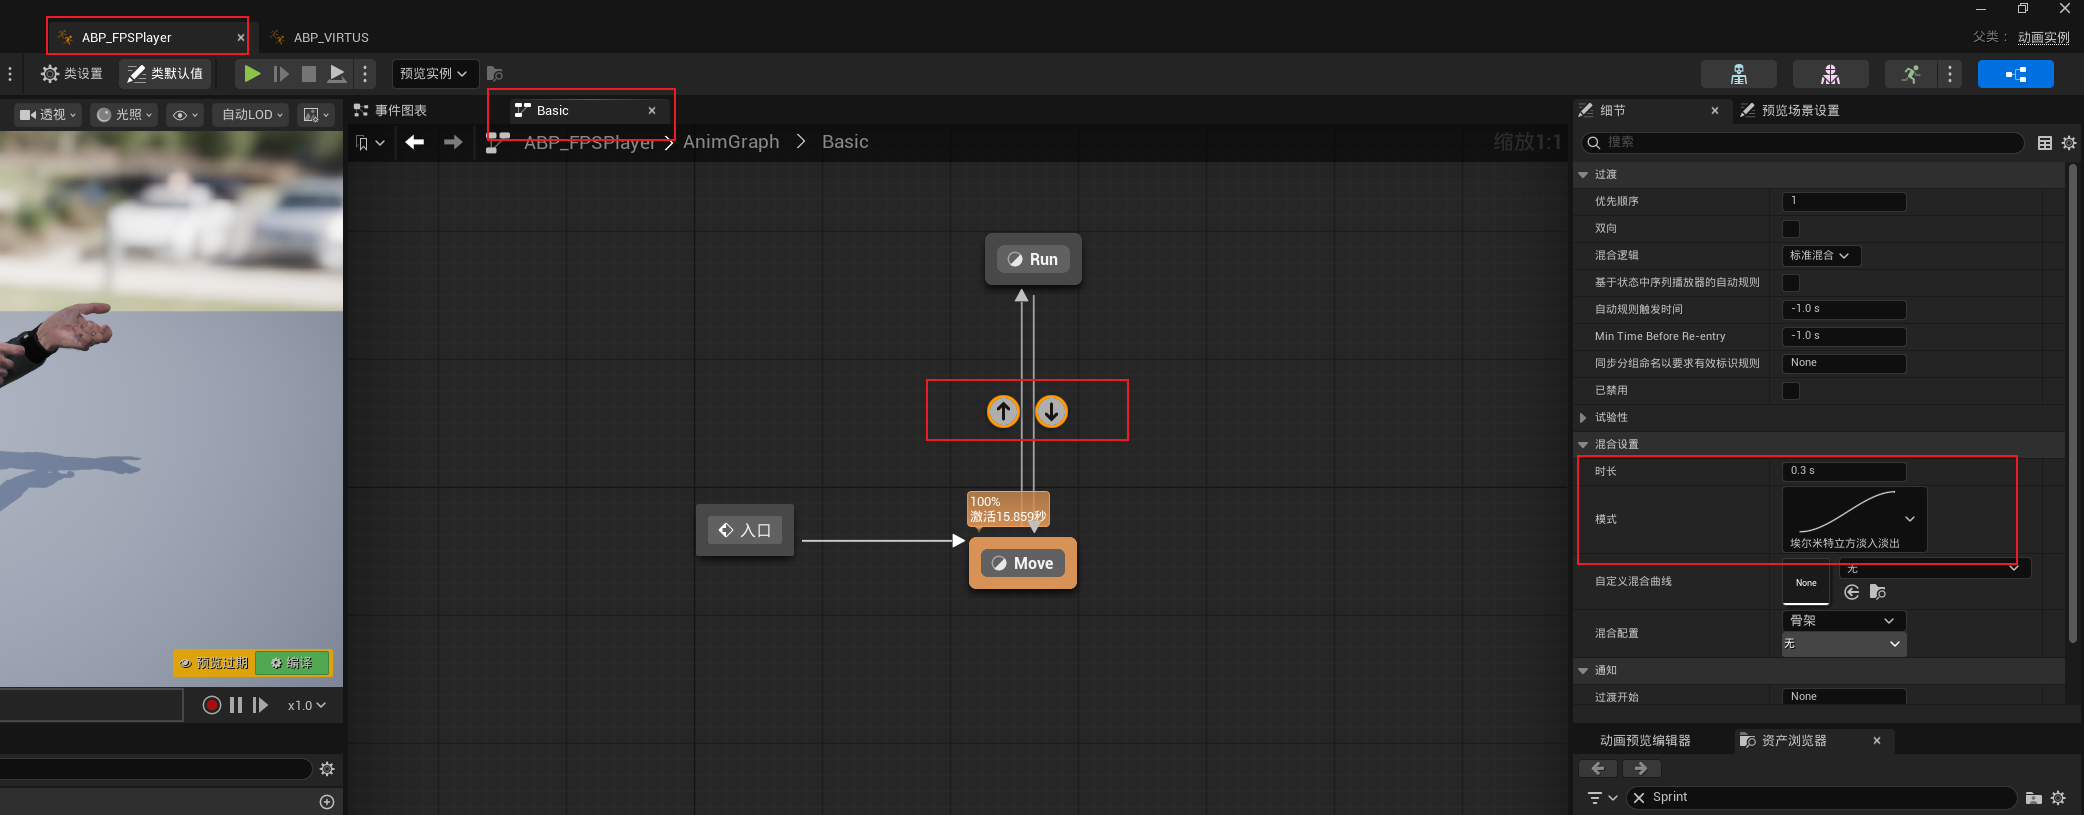Enable the 双向 (bidirectional) checkbox
The image size is (2084, 815).
coord(1791,229)
